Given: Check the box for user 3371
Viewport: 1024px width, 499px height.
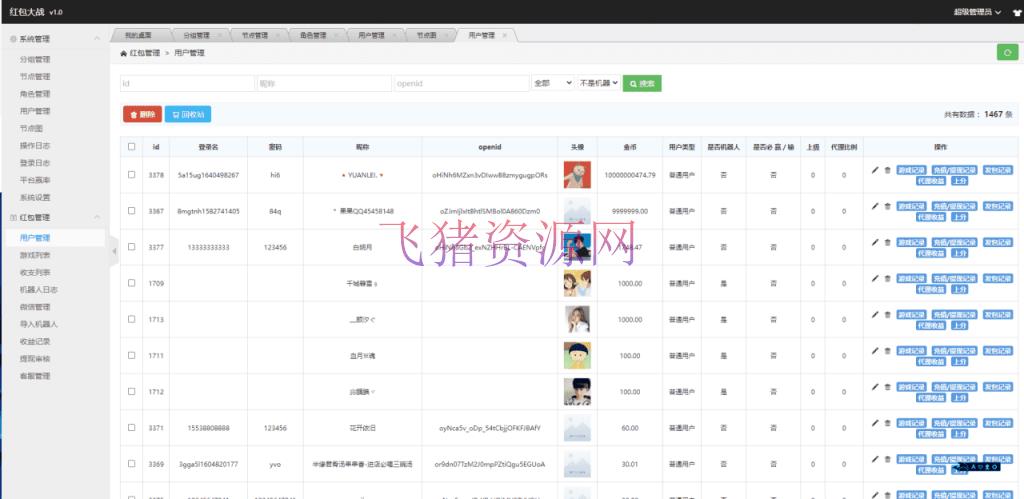Looking at the screenshot, I should click(132, 427).
